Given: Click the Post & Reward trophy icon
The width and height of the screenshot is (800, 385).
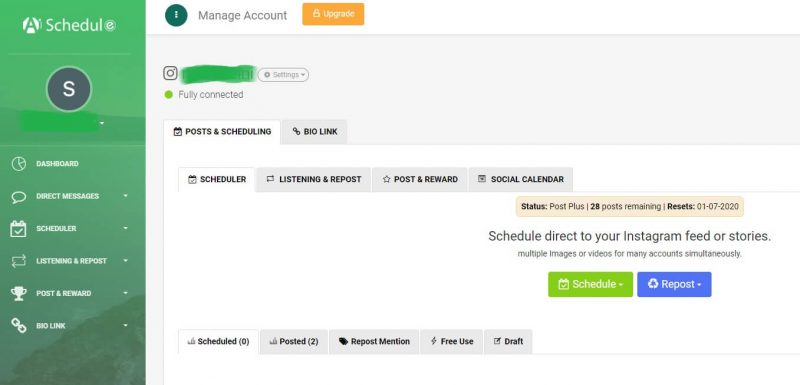Looking at the screenshot, I should (x=18, y=293).
